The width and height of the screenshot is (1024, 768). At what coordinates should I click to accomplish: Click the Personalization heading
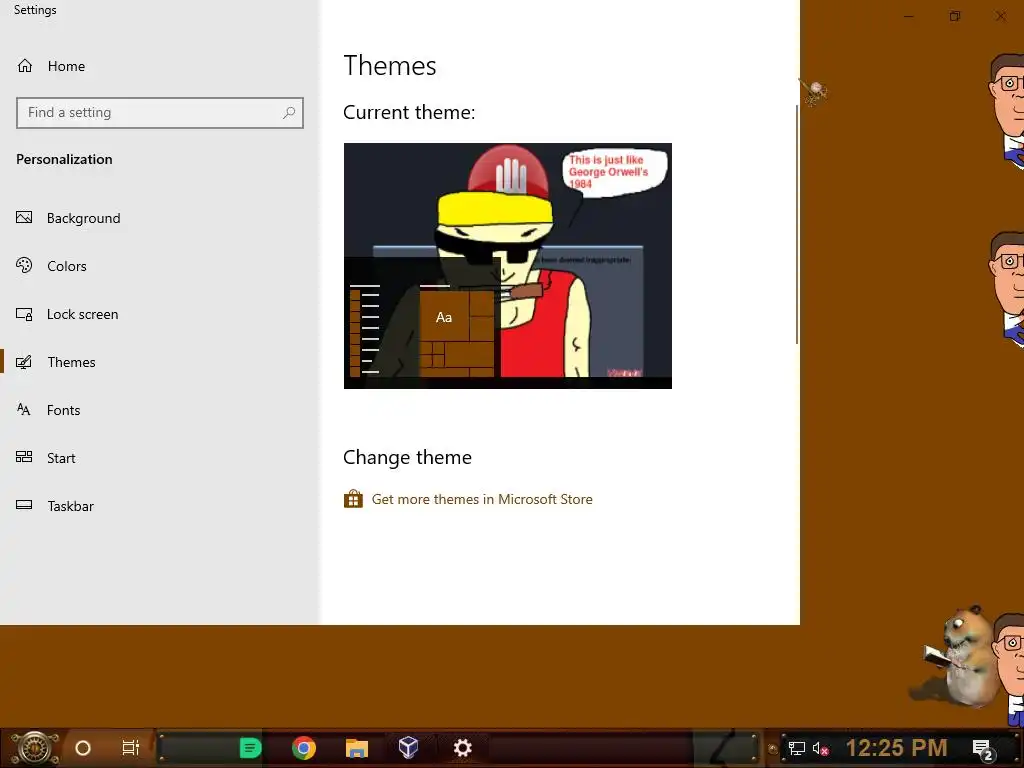click(x=64, y=159)
